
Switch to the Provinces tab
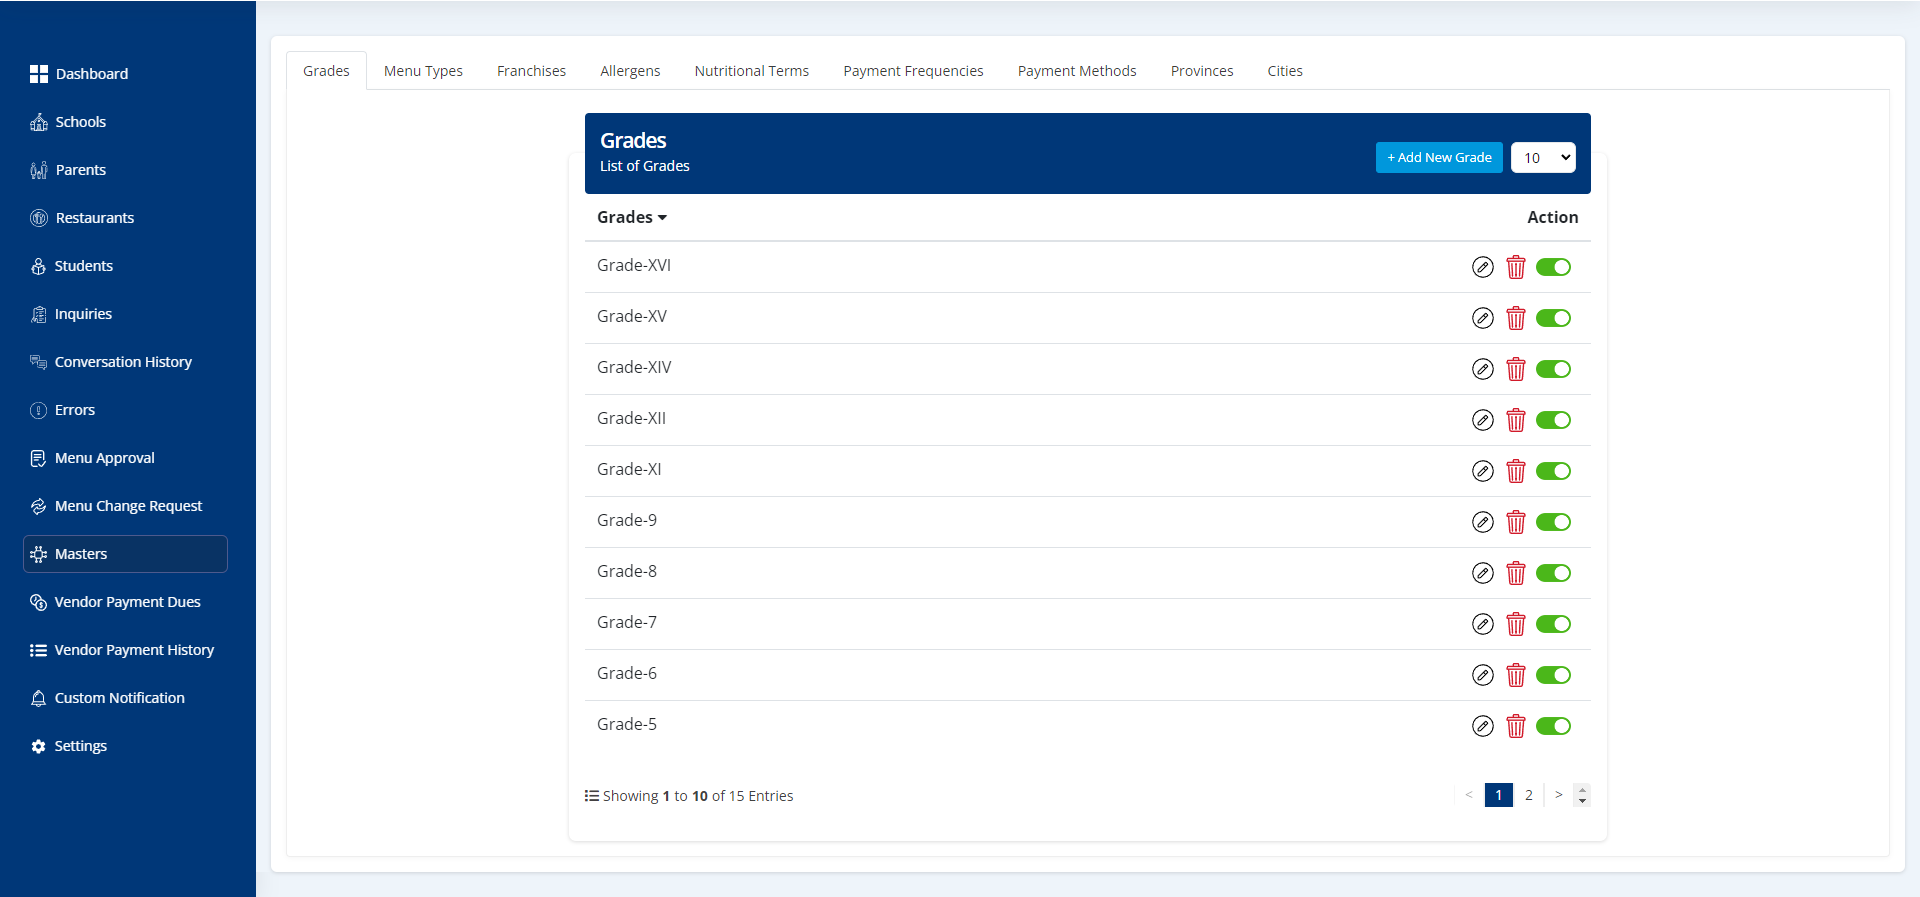pos(1202,71)
